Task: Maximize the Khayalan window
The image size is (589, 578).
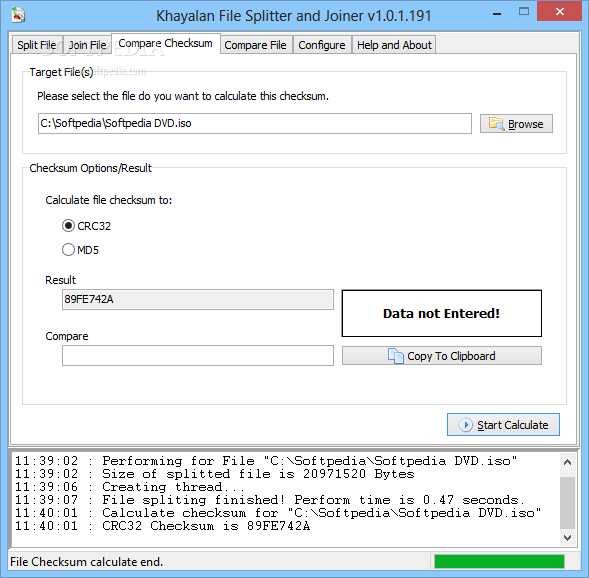Action: pyautogui.click(x=524, y=12)
